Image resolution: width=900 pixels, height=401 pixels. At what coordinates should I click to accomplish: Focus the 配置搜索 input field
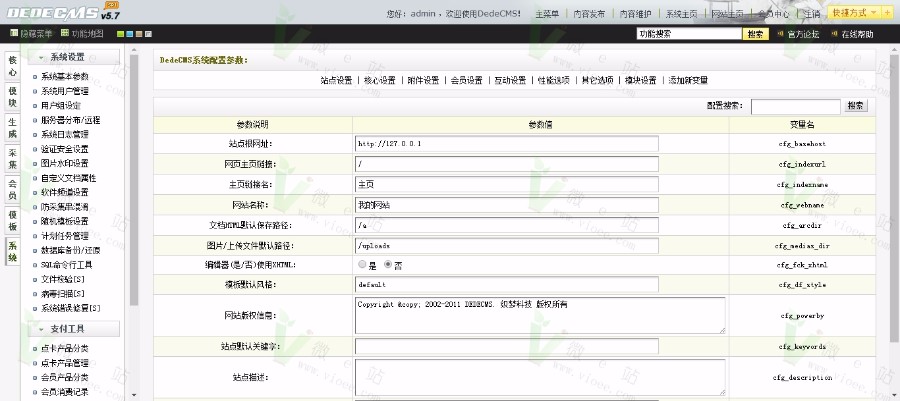[x=796, y=106]
